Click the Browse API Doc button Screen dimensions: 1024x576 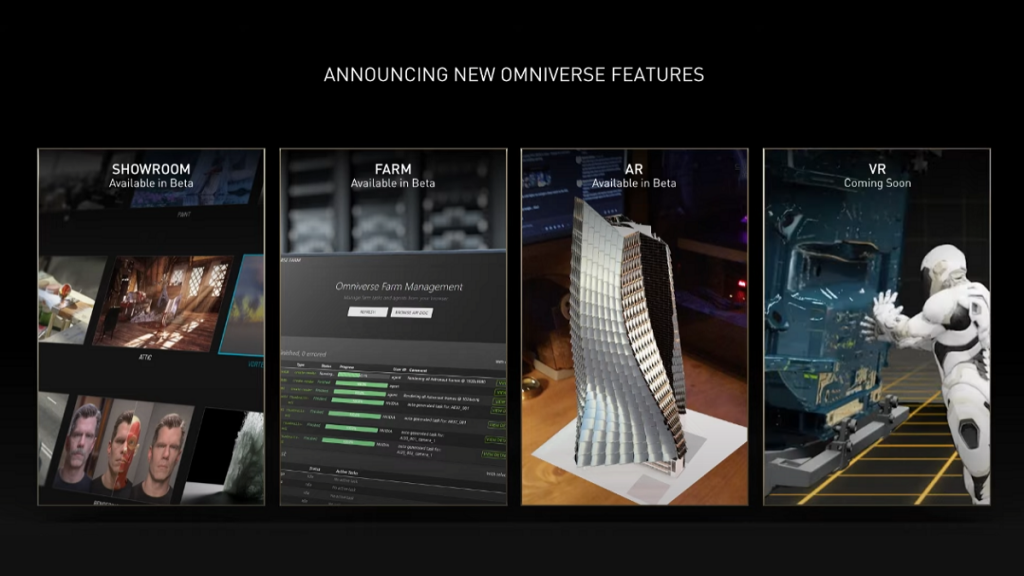coord(411,313)
